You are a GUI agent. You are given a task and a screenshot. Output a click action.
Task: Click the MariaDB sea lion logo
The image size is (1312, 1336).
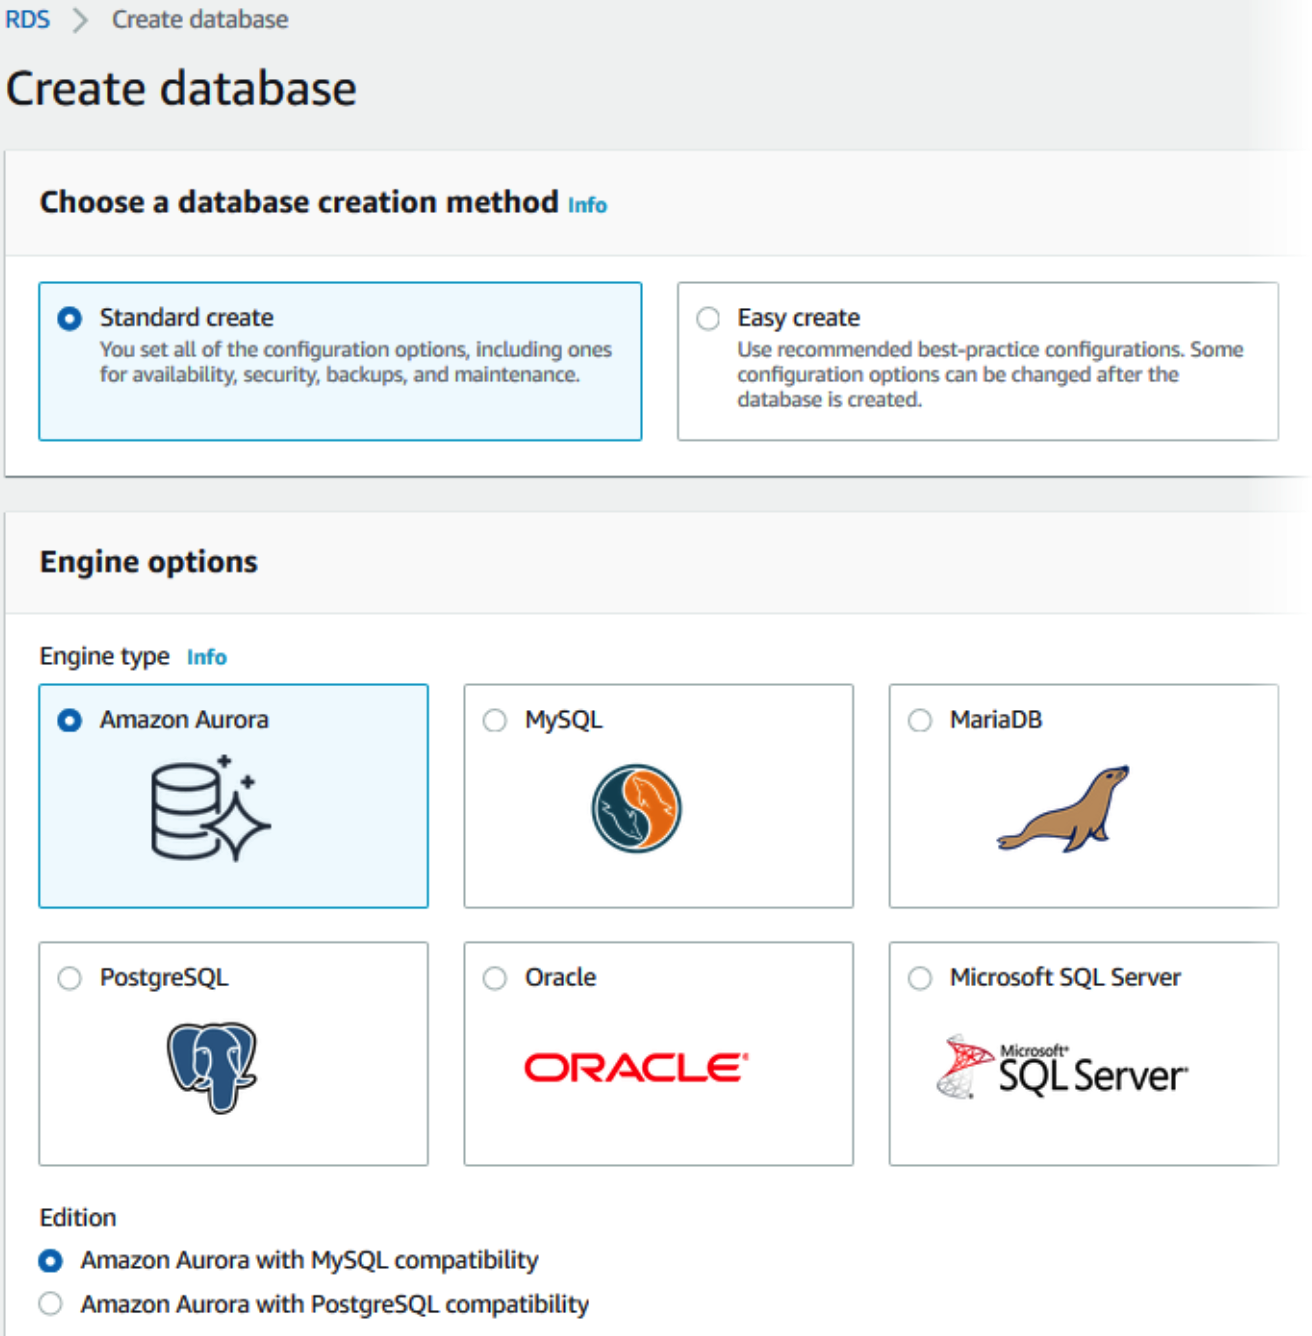coord(1063,809)
